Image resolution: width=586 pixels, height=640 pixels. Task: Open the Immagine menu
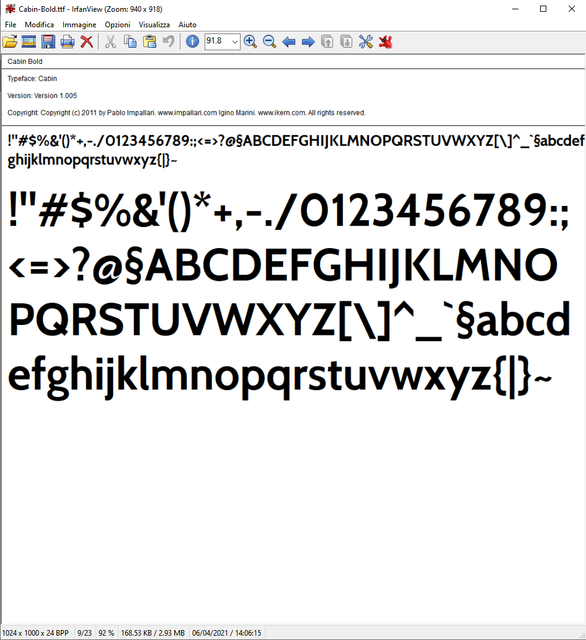coord(79,24)
